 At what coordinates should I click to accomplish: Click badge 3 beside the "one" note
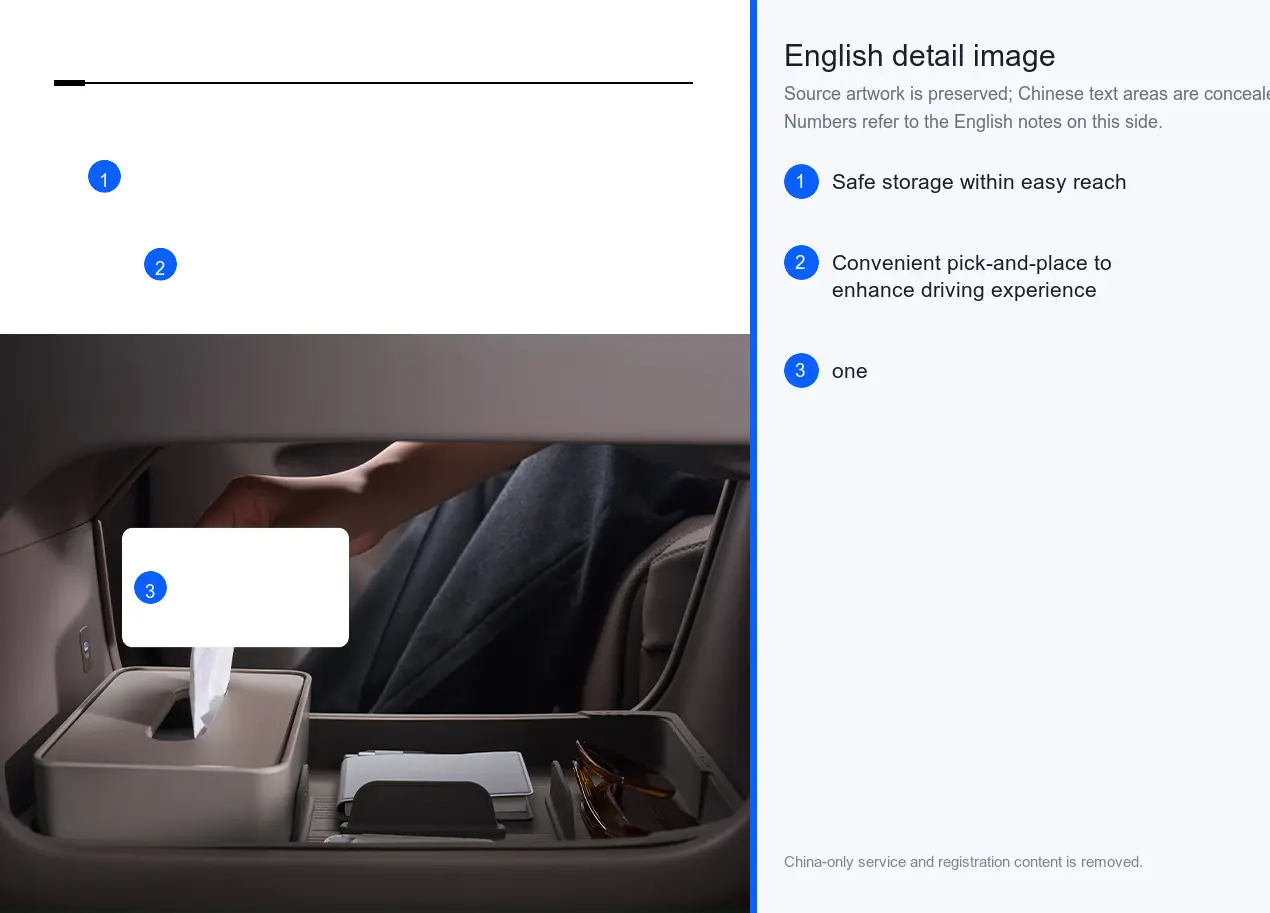coord(801,370)
